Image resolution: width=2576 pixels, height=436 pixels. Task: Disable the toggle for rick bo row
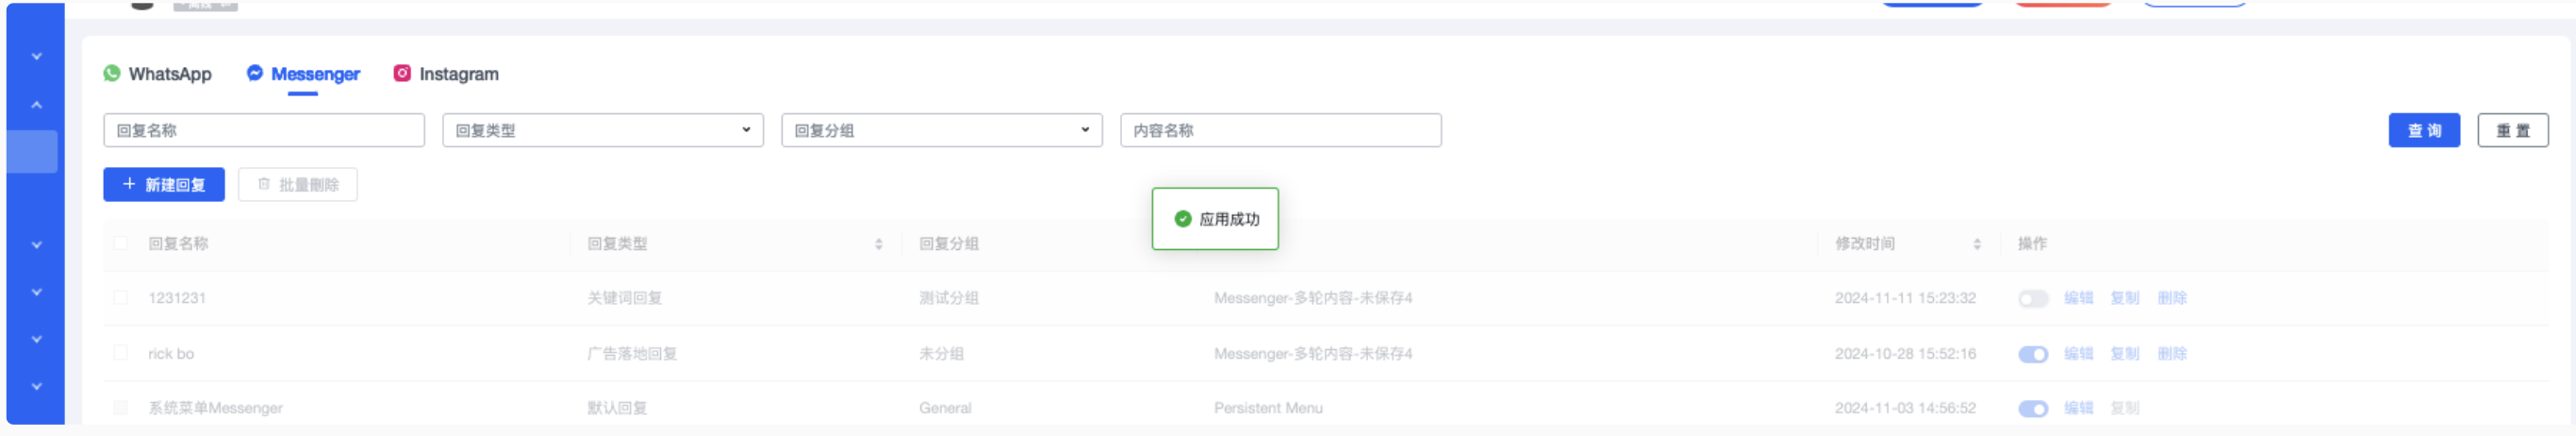[2033, 354]
